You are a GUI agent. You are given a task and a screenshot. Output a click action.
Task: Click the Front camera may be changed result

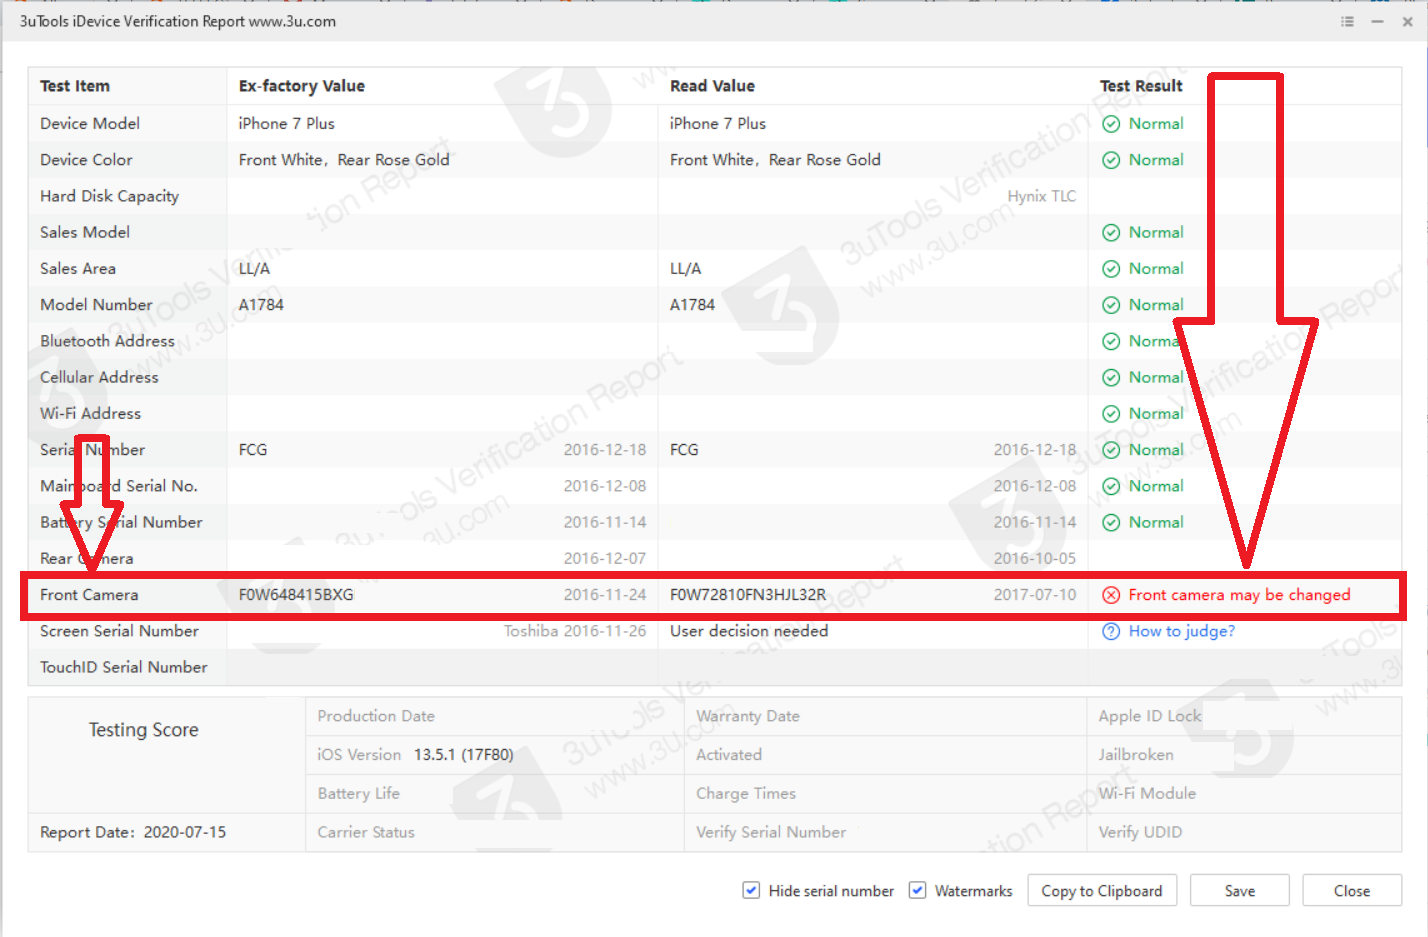[x=1239, y=595]
